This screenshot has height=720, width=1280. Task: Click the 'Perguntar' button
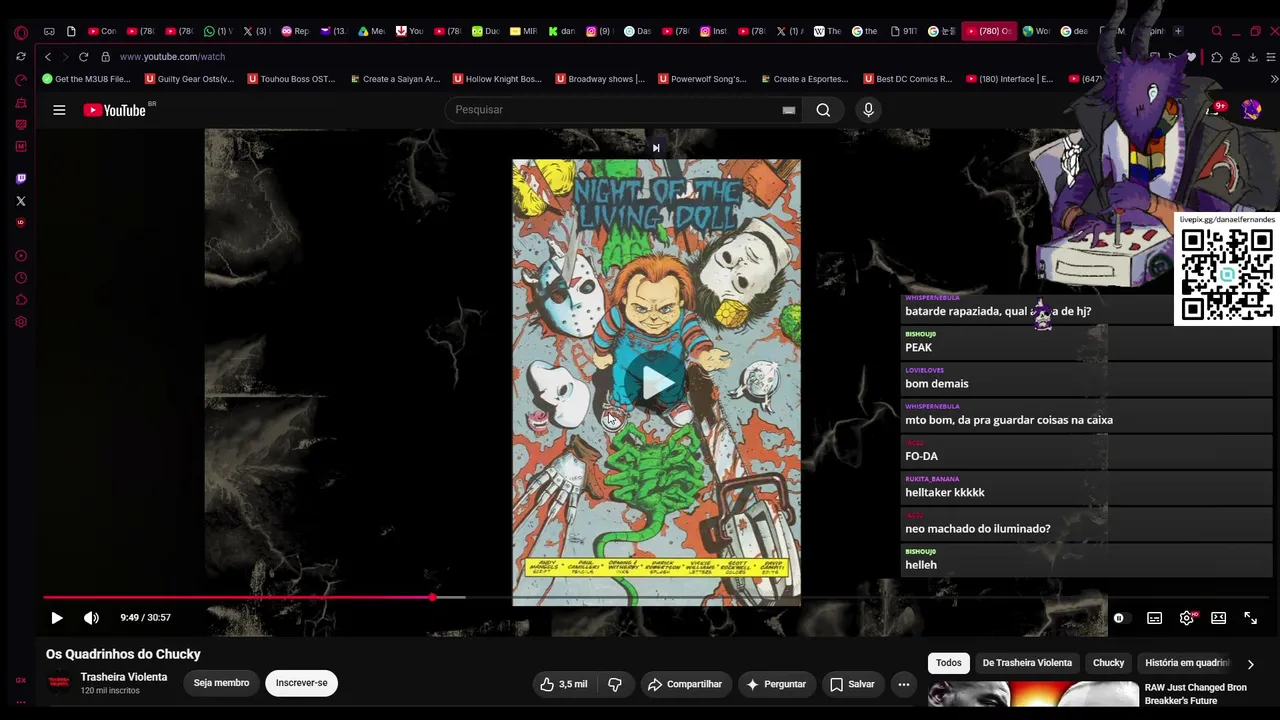coord(776,684)
